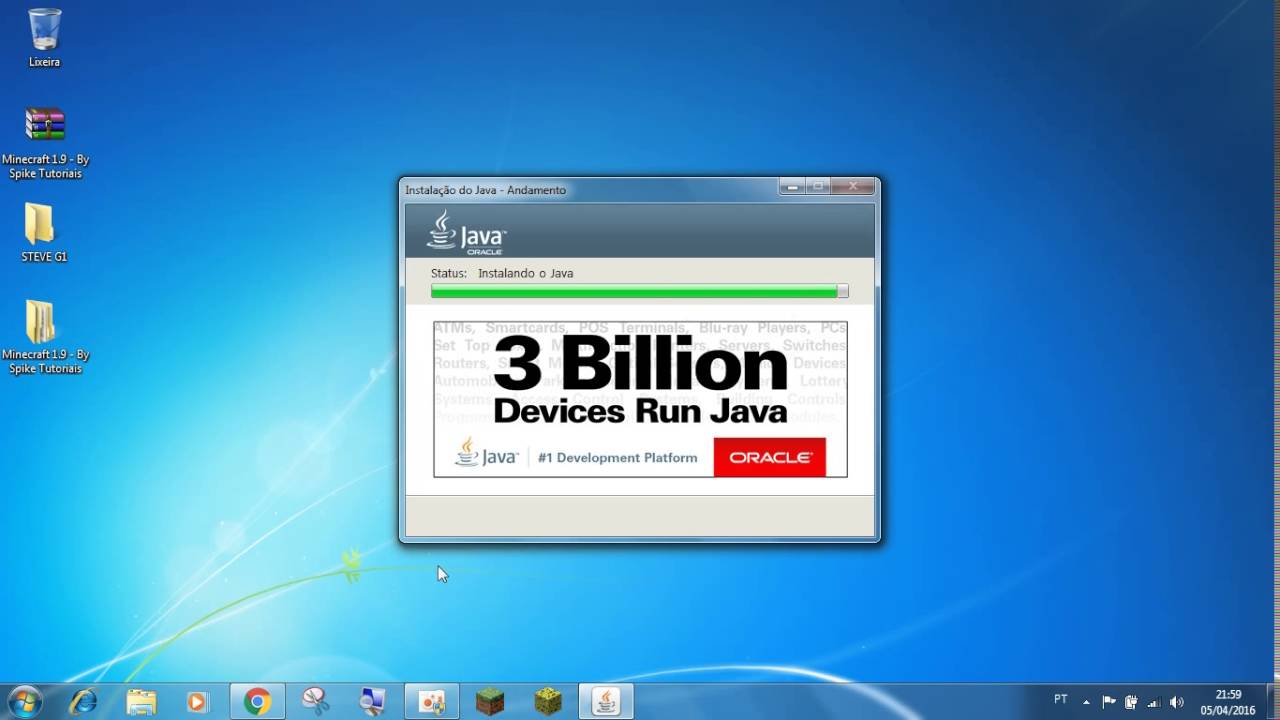Click the green installation progress bar
This screenshot has width=1280, height=720.
640,291
